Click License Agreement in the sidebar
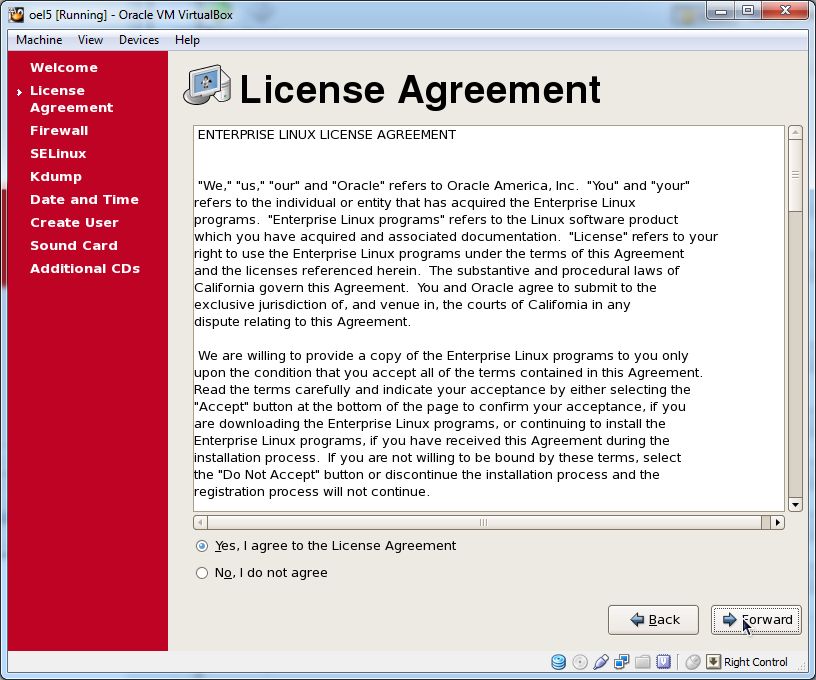This screenshot has width=816, height=680. [x=71, y=99]
